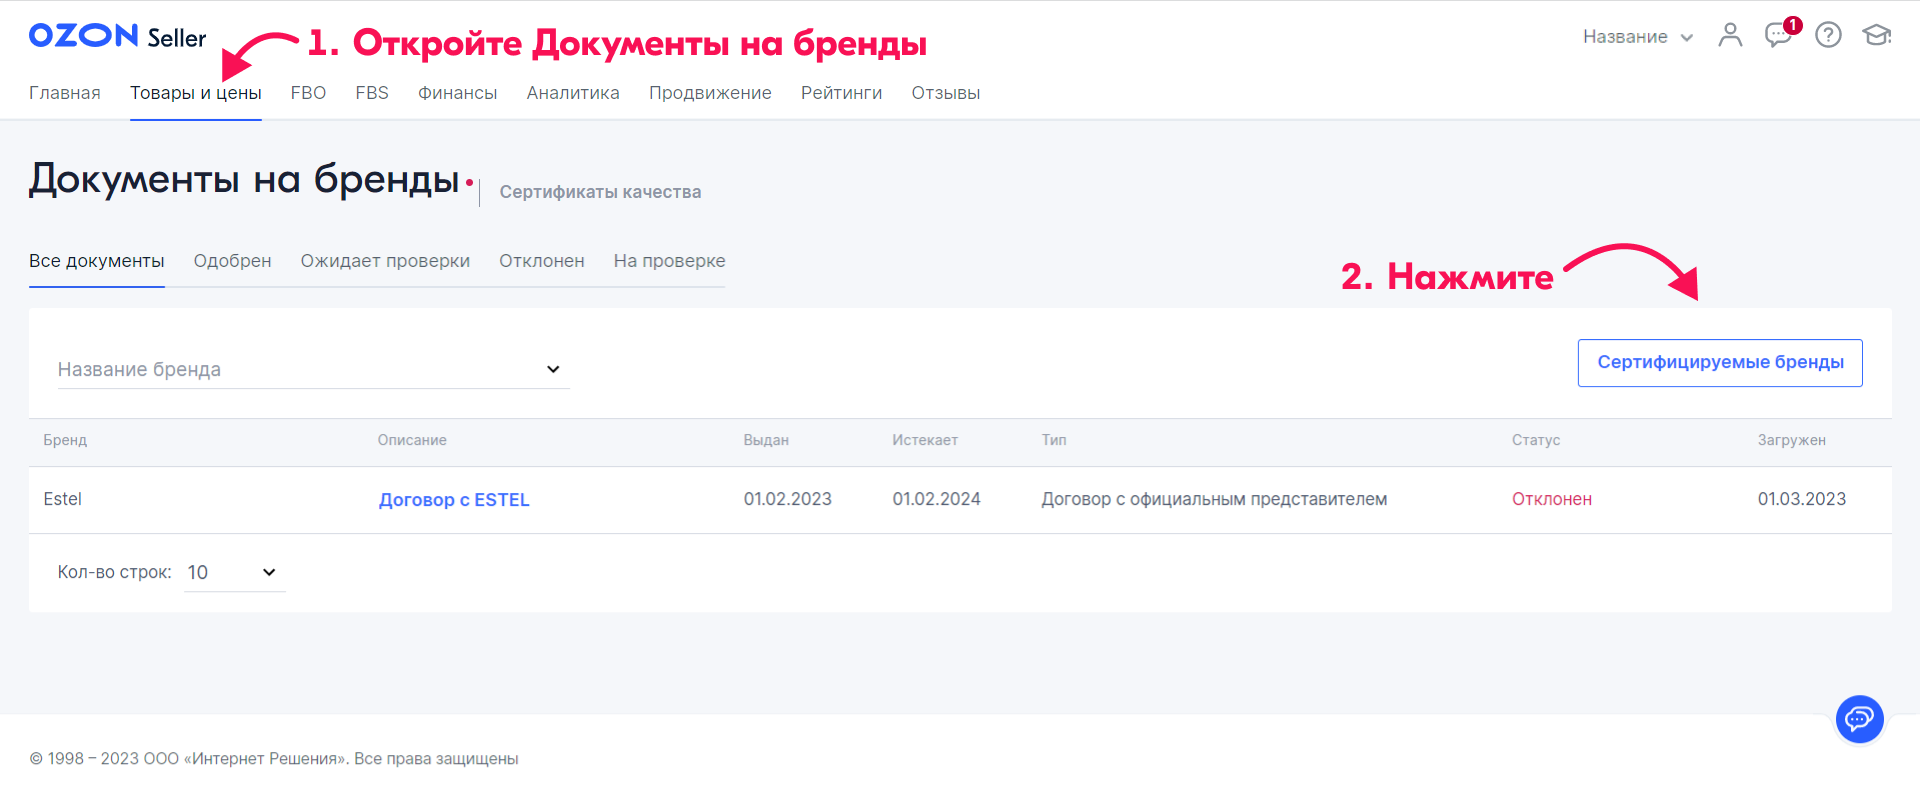Open the Название бренда dropdown

313,369
